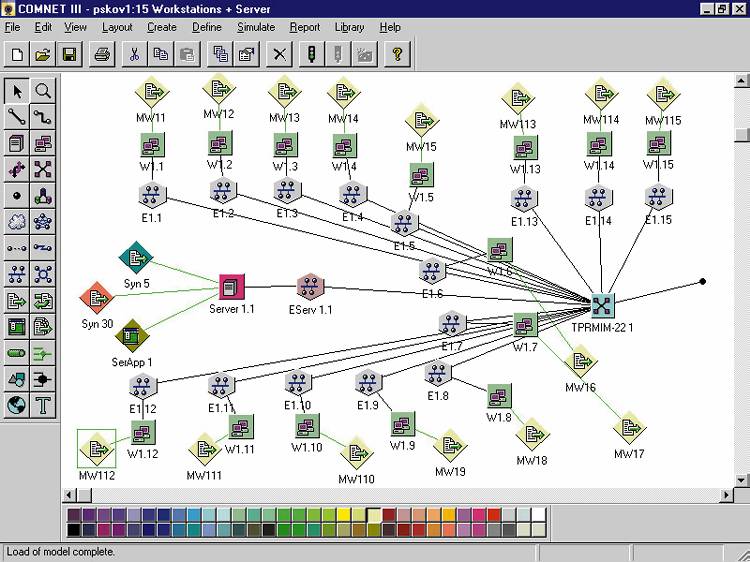750x562 pixels.
Task: Click the E1.5 label text
Action: click(x=405, y=246)
